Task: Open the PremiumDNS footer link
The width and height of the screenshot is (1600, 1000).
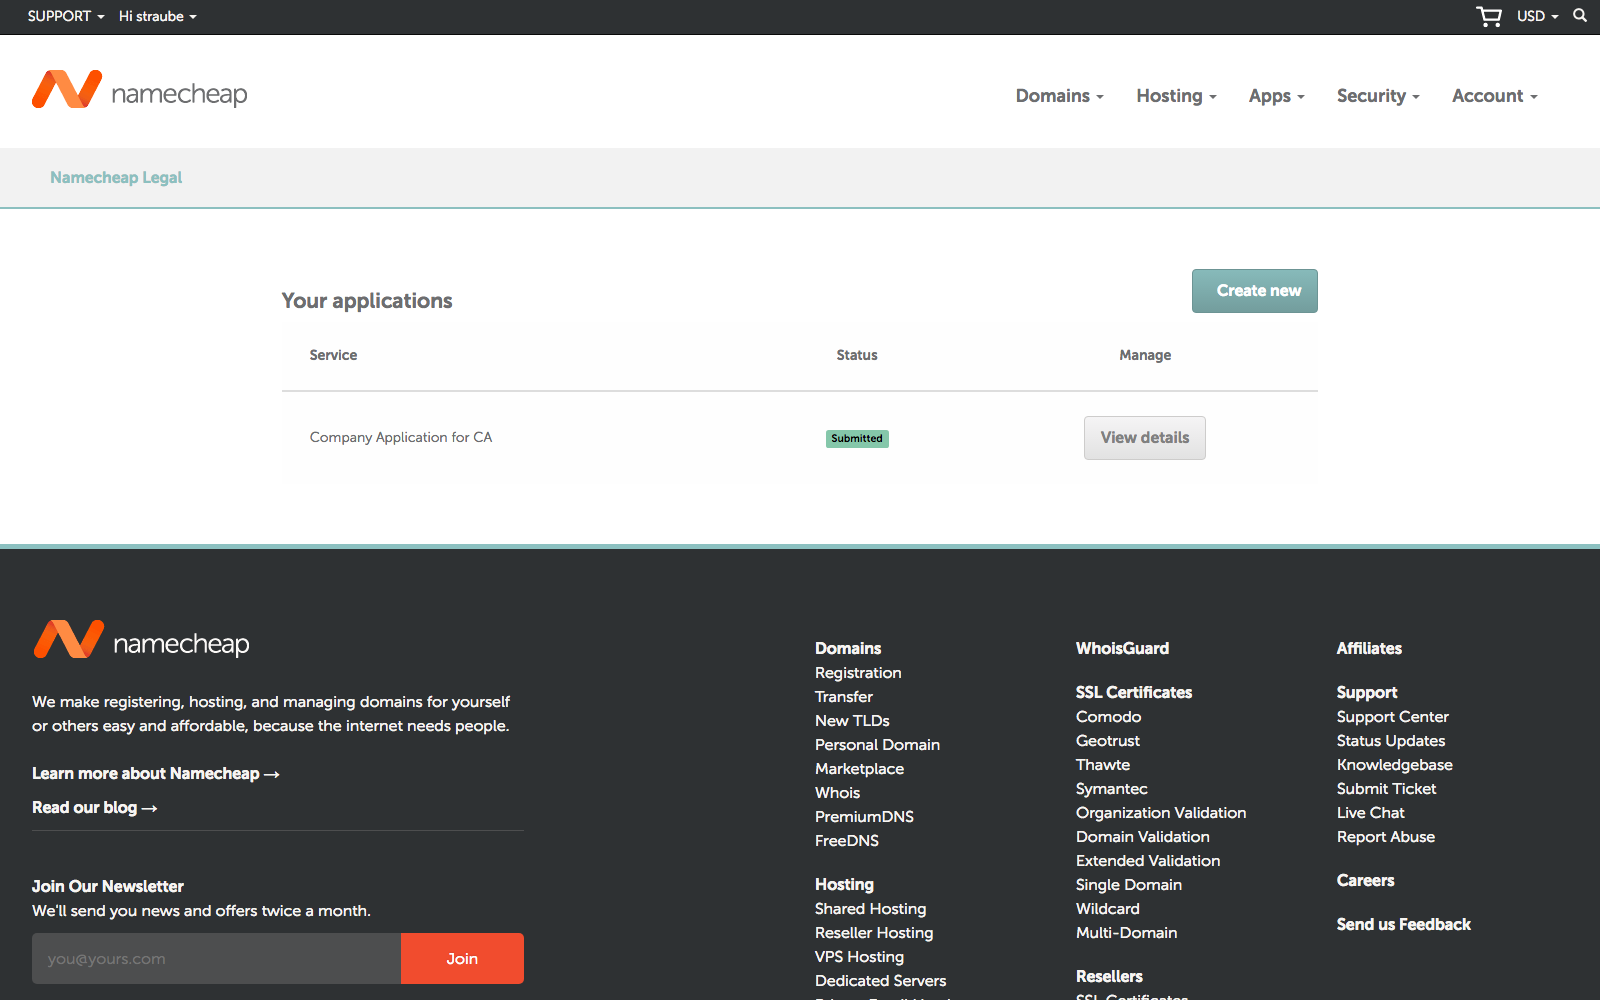Action: (864, 817)
